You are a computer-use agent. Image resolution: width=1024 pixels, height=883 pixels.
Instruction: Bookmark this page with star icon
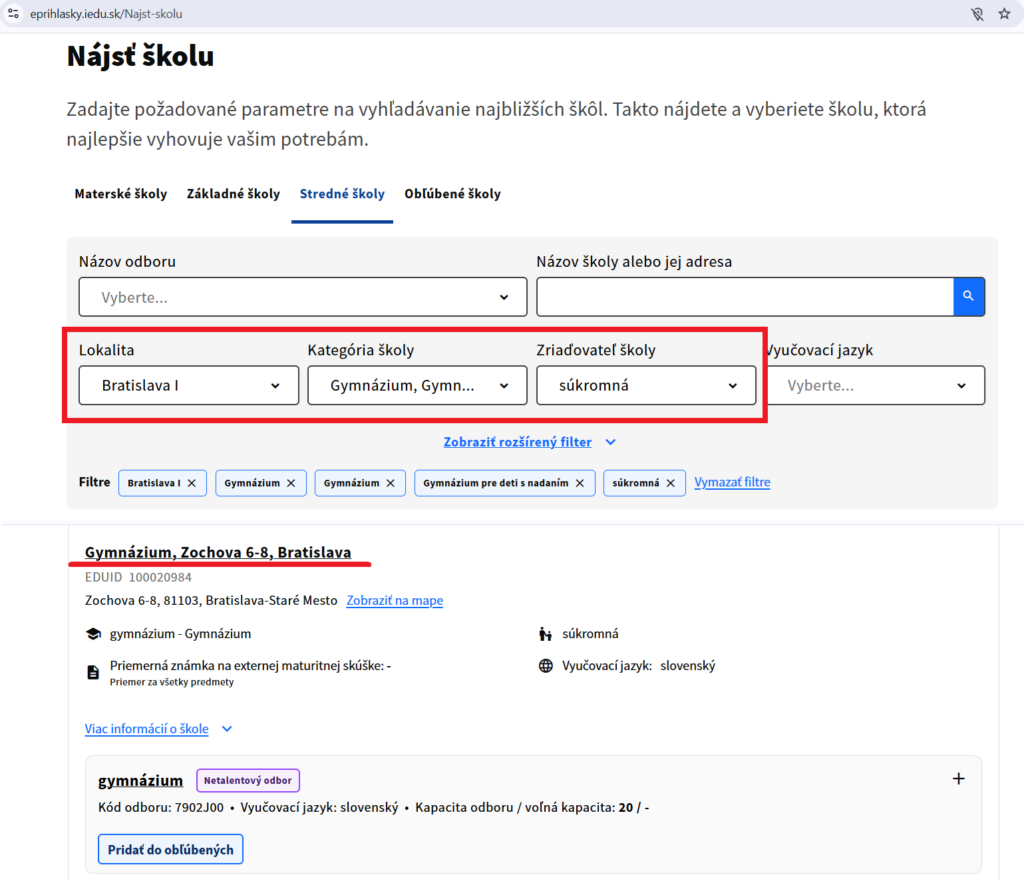pyautogui.click(x=1003, y=14)
